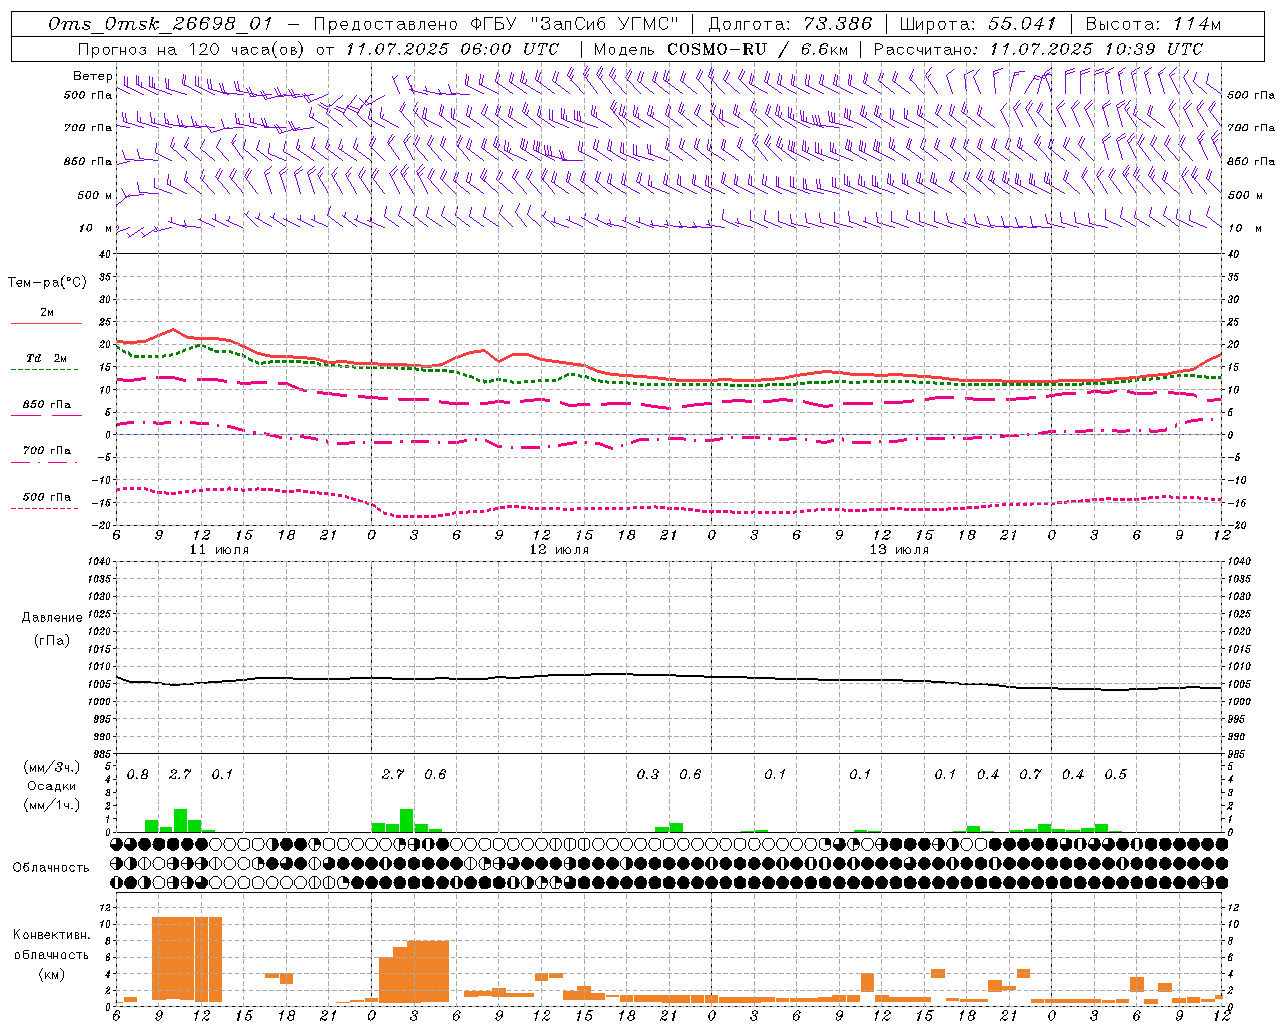The image size is (1280, 1024).
Task: Click the Тем-ра(°C) axis label
Action: coord(47,283)
